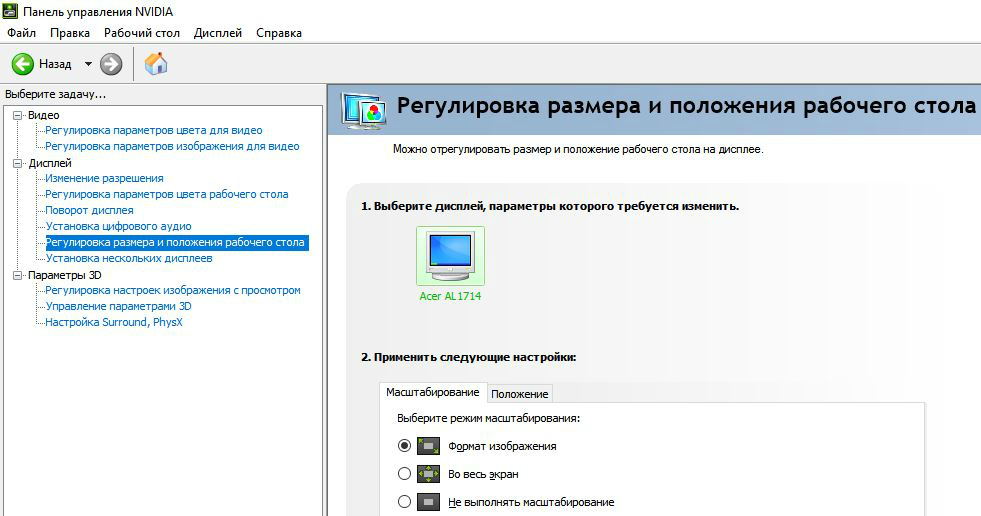Viewport: 981px width, 516px height.
Task: Open the "Управление параметрами 3D" task
Action: tap(118, 306)
